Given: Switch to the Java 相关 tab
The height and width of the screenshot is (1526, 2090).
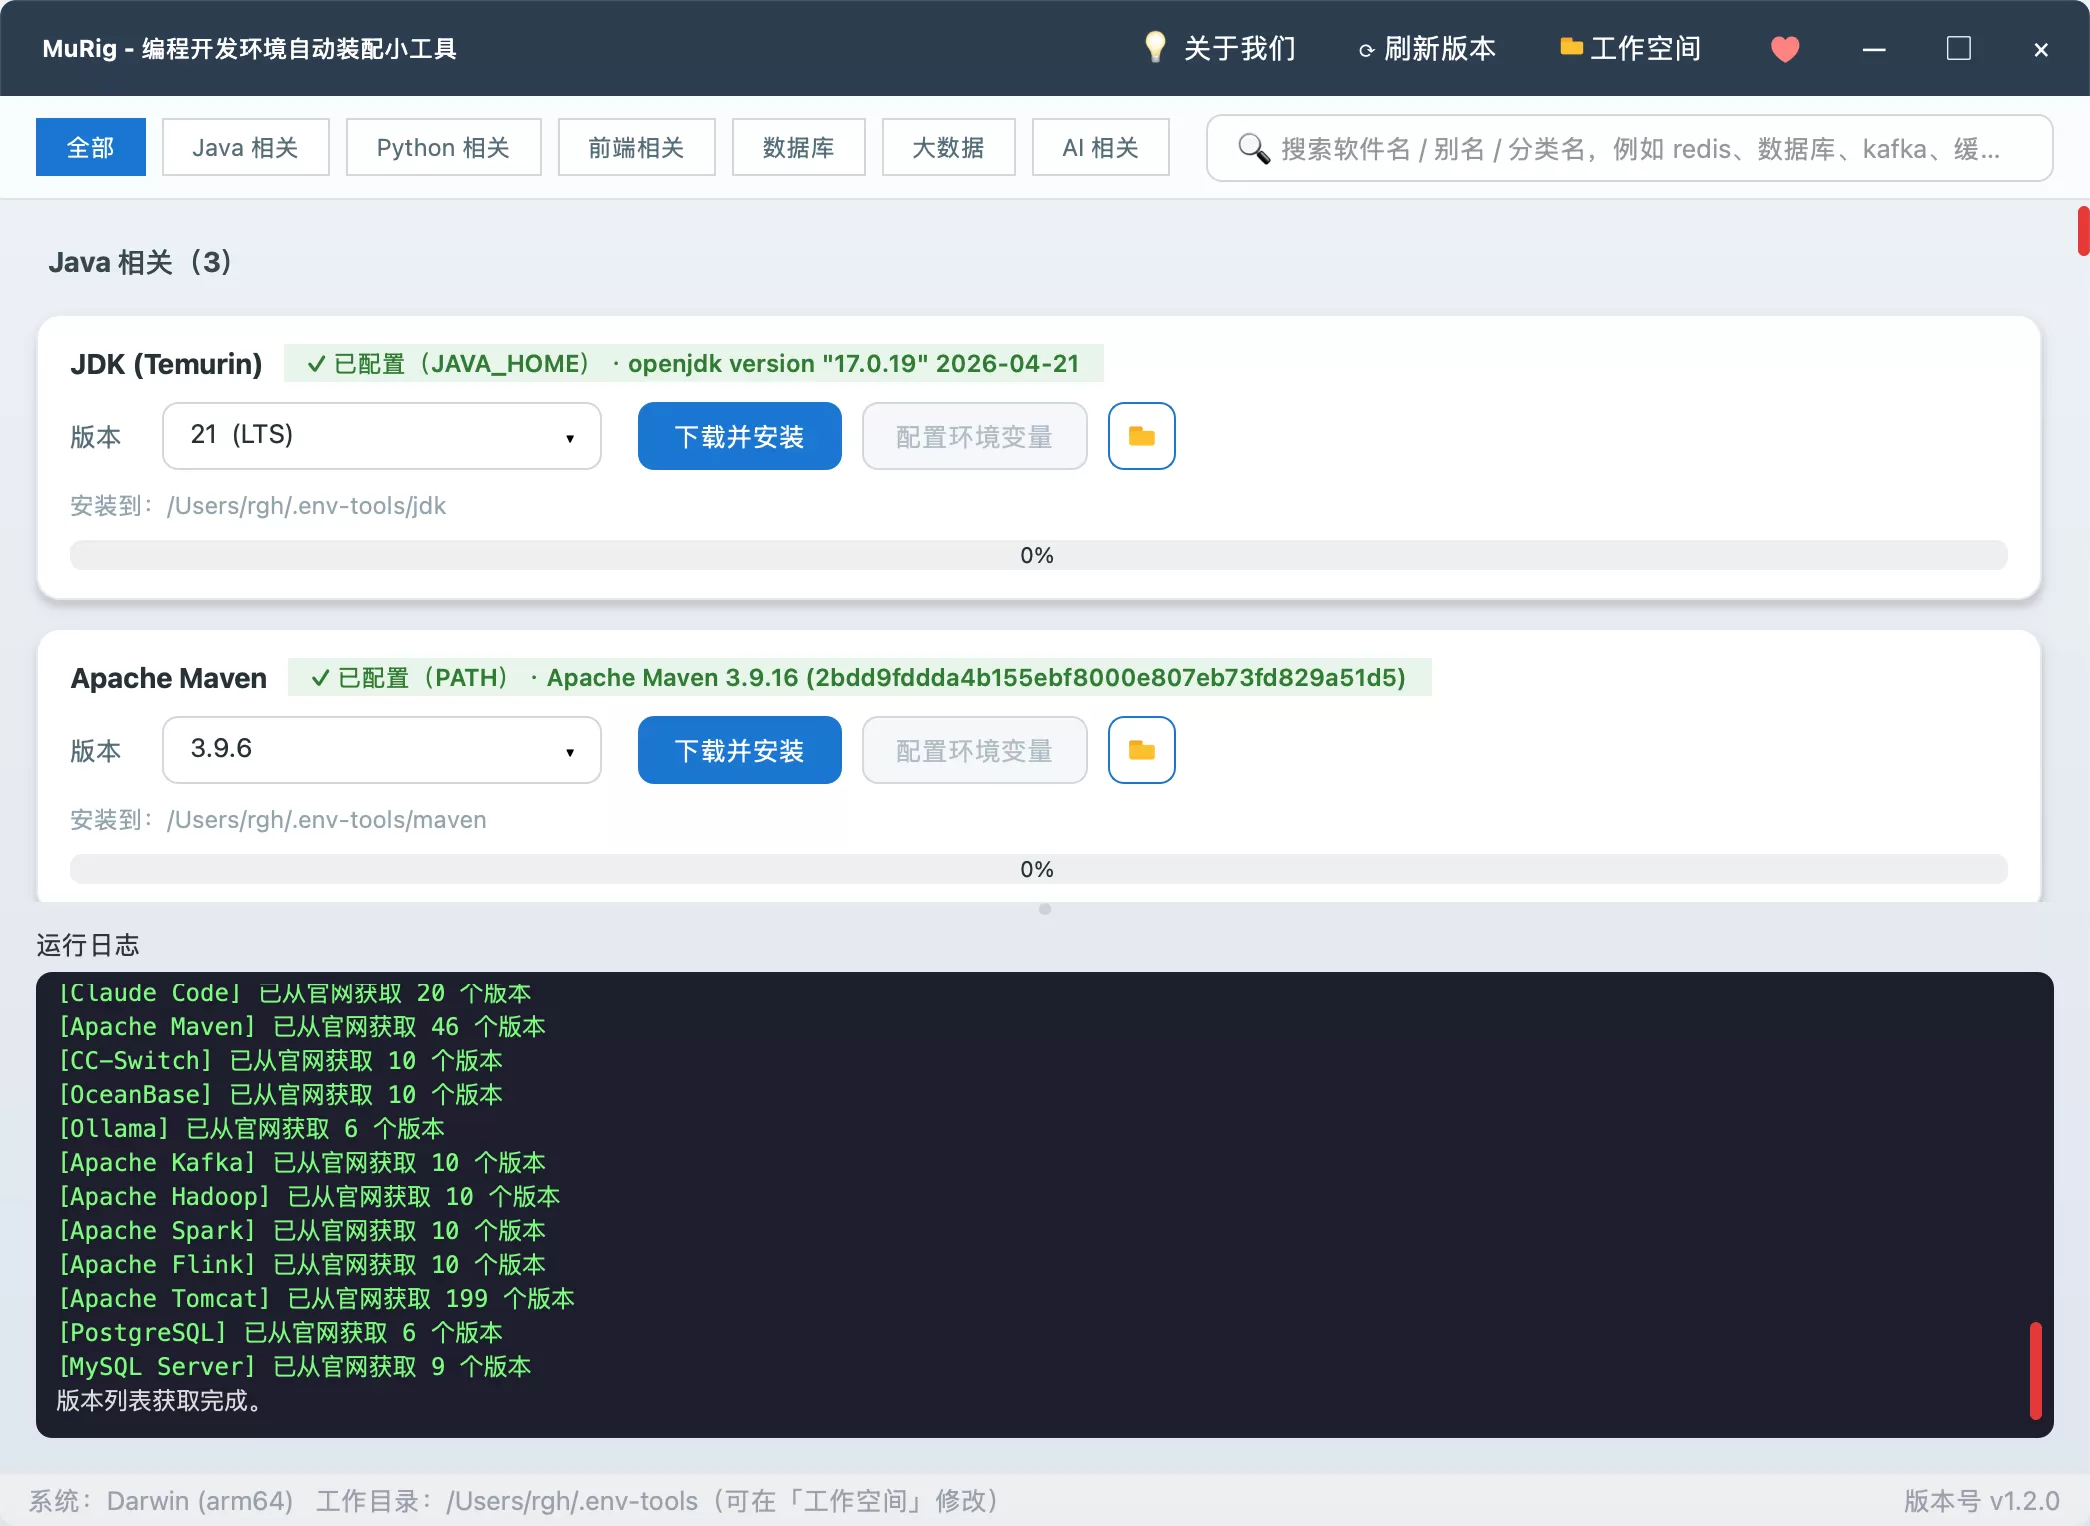Looking at the screenshot, I should (x=245, y=147).
